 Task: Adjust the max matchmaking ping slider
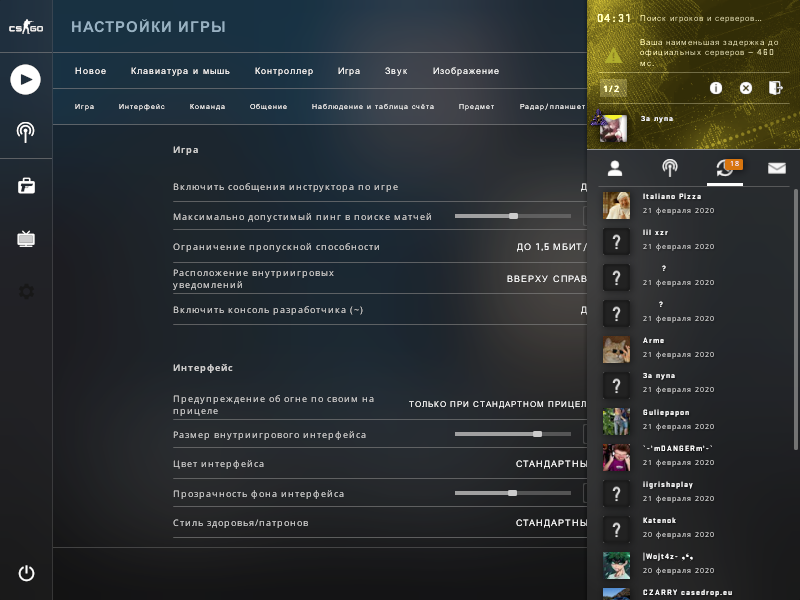pyautogui.click(x=513, y=216)
